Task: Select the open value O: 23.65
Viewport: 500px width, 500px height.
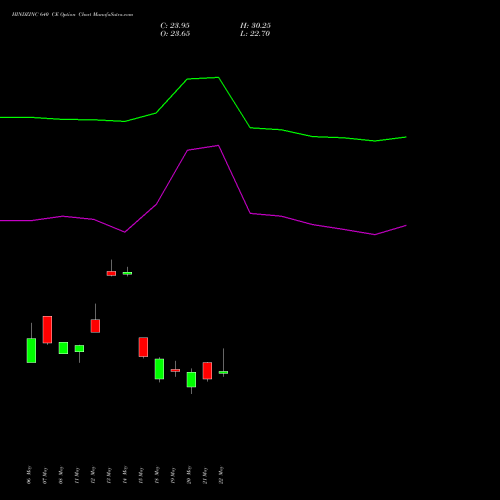Action: 175,34
